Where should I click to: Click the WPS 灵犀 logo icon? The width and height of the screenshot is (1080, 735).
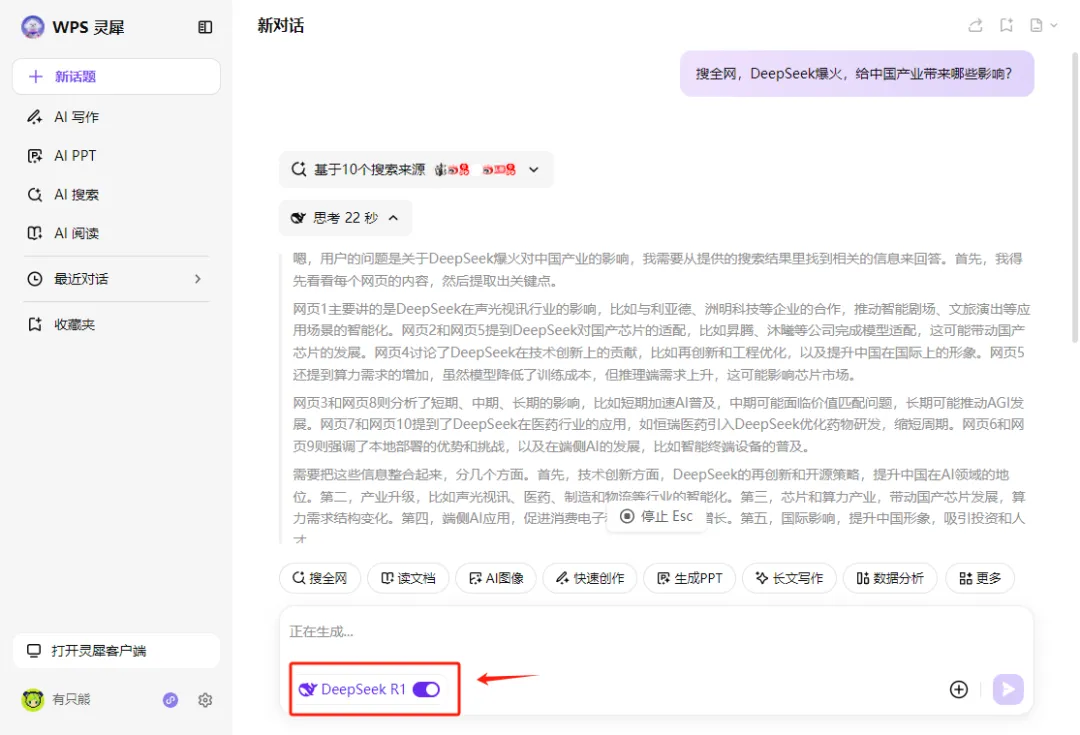coord(32,27)
